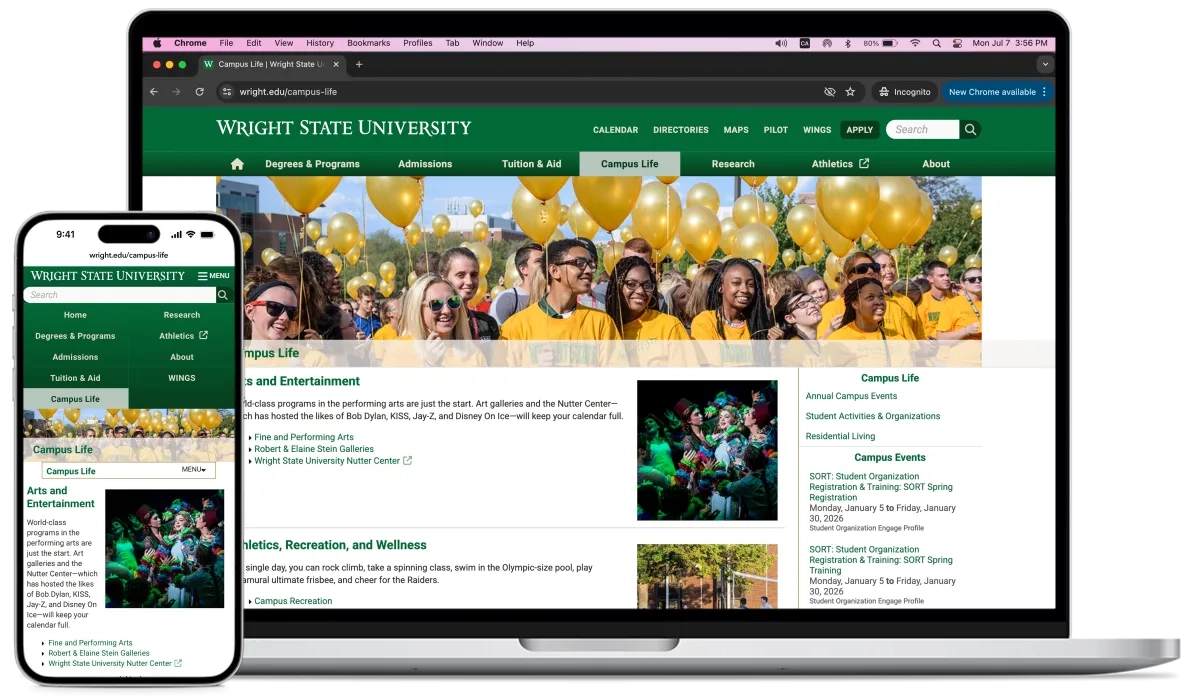Toggle the MENU control on the mobile site

(212, 276)
